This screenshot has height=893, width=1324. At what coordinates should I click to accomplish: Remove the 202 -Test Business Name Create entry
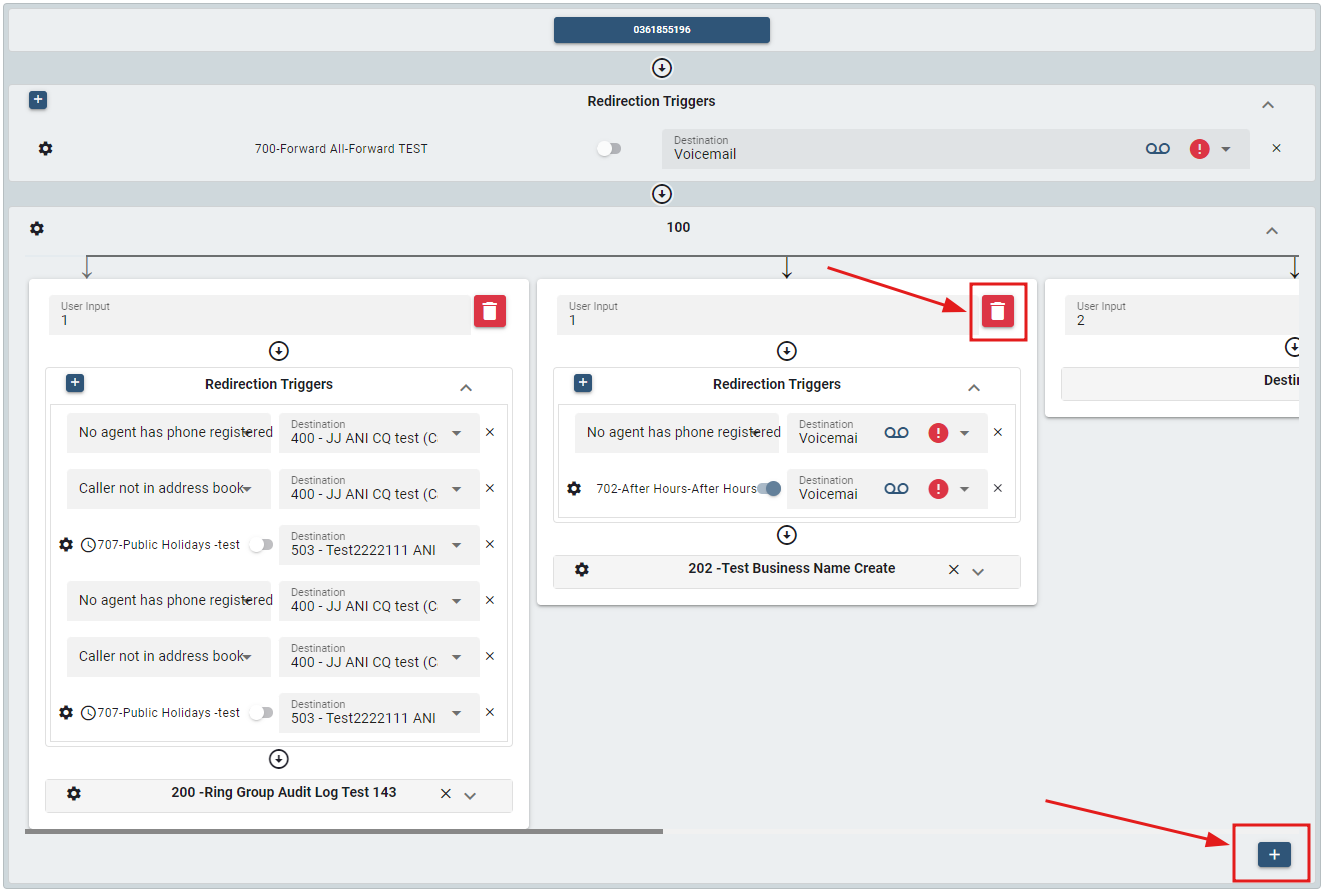[954, 570]
